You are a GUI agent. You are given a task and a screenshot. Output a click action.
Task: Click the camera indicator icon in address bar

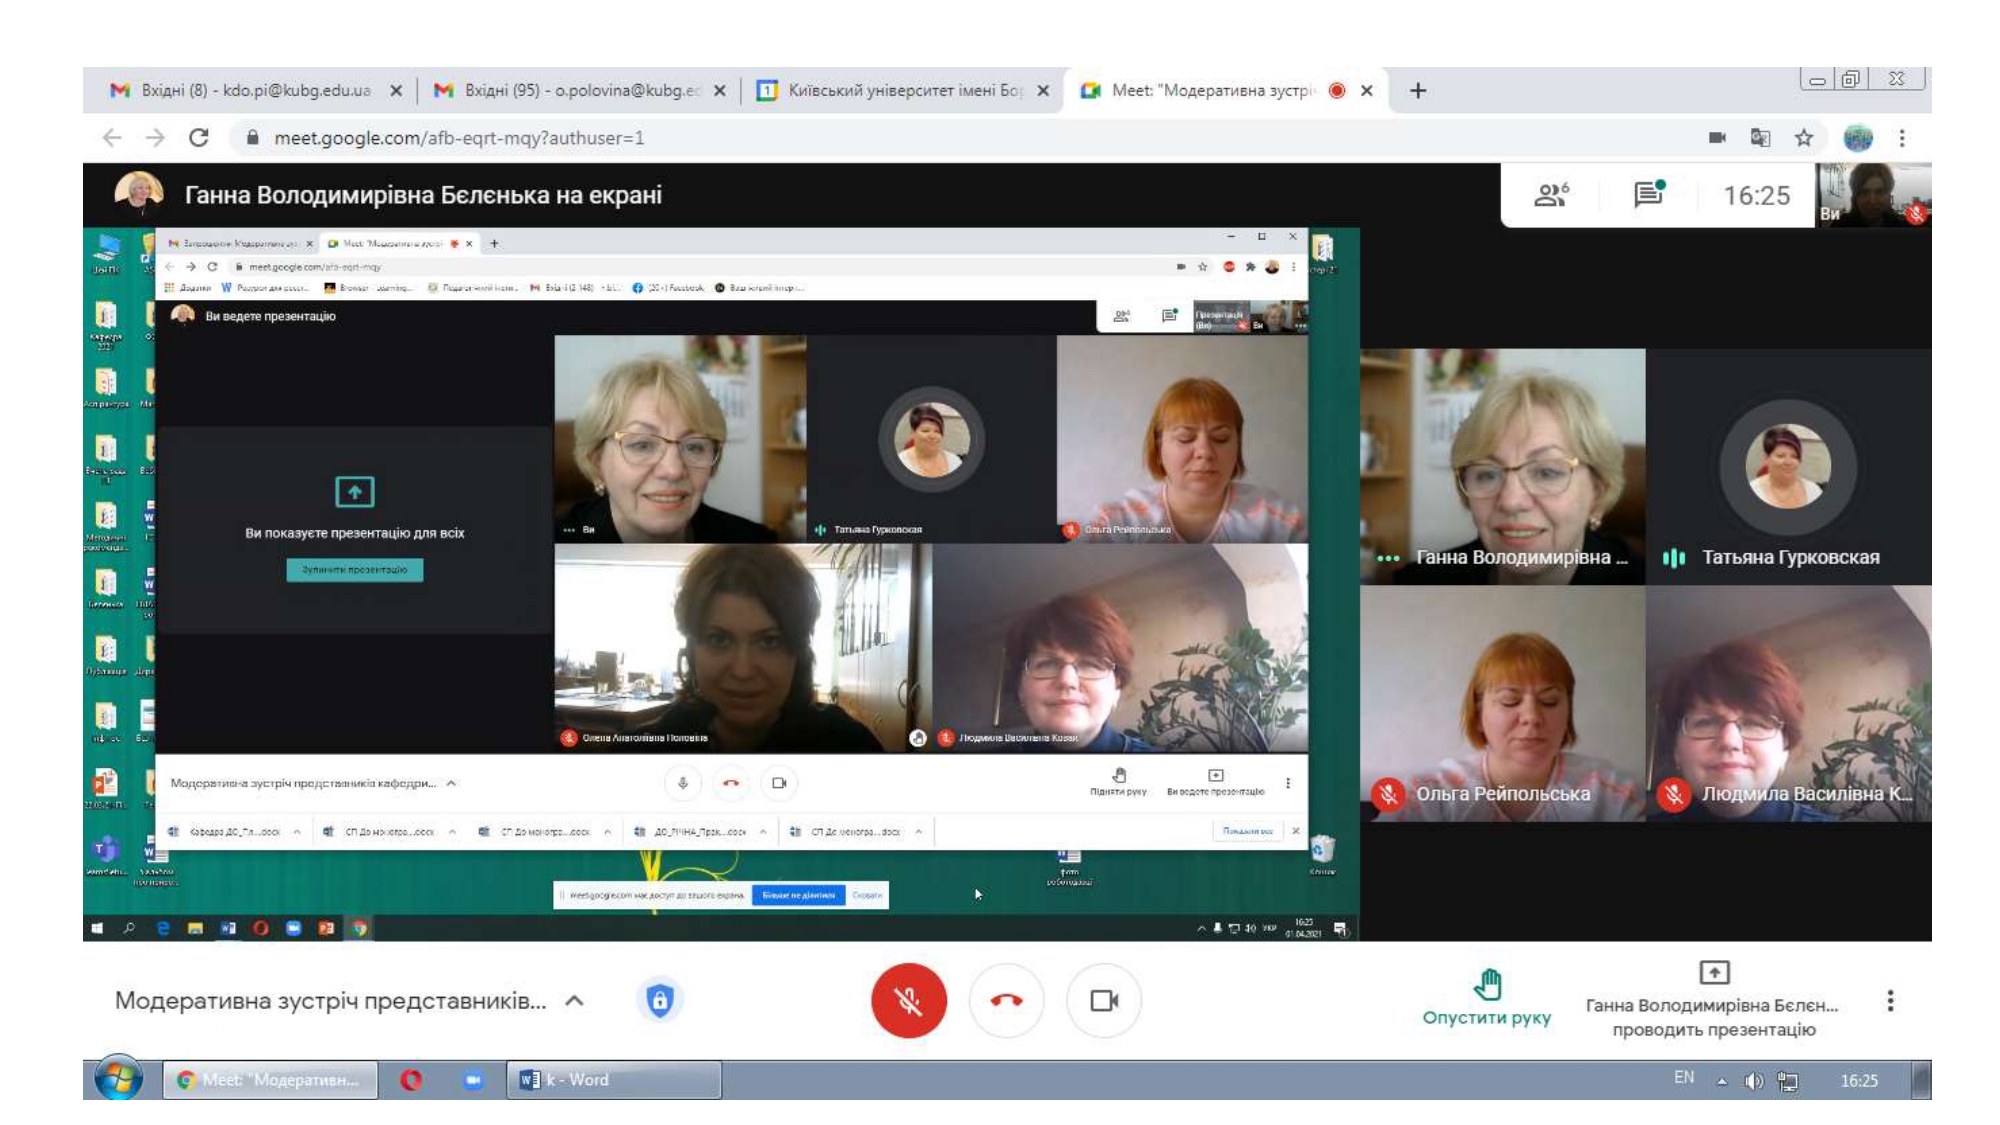coord(1717,138)
